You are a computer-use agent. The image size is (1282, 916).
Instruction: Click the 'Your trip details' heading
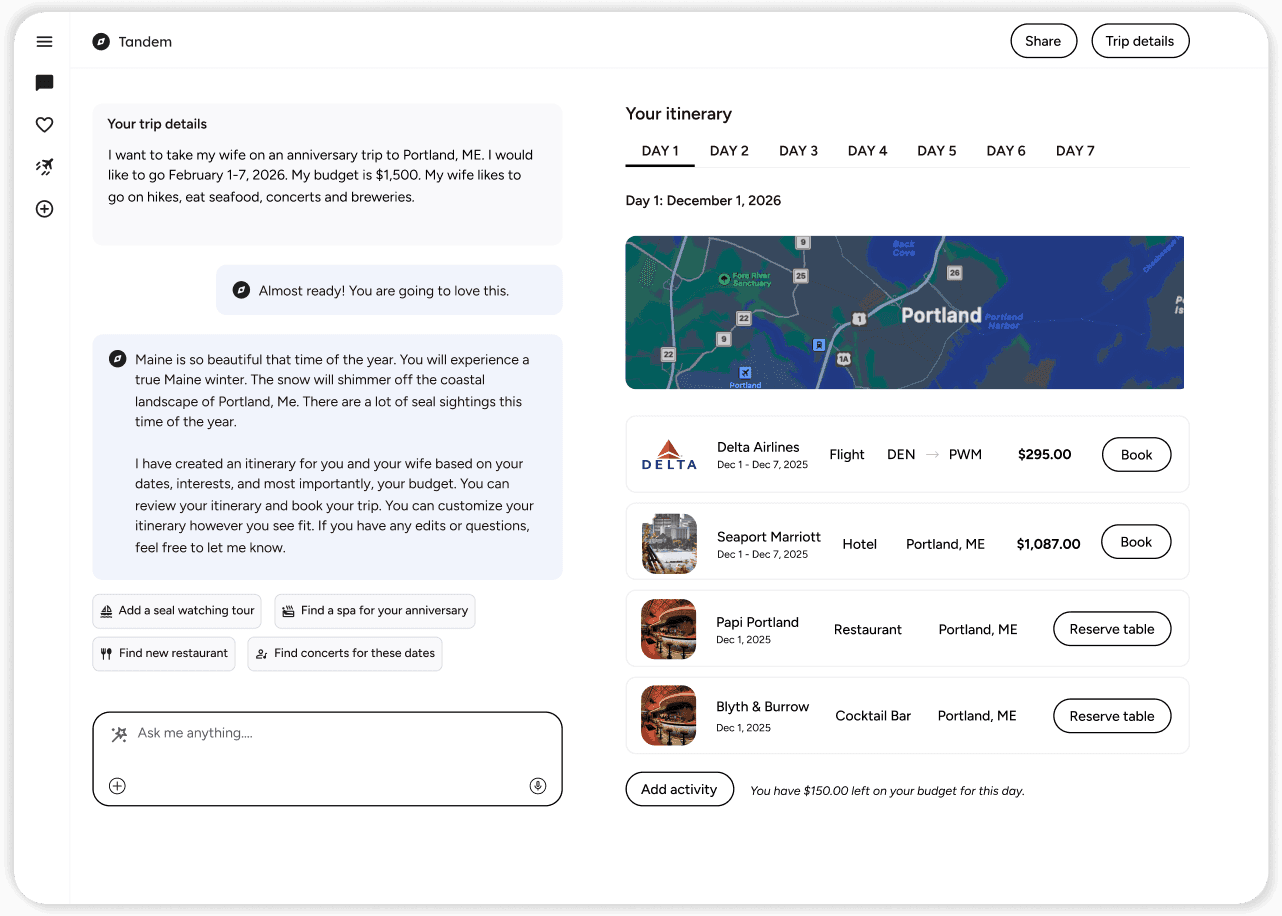click(157, 124)
